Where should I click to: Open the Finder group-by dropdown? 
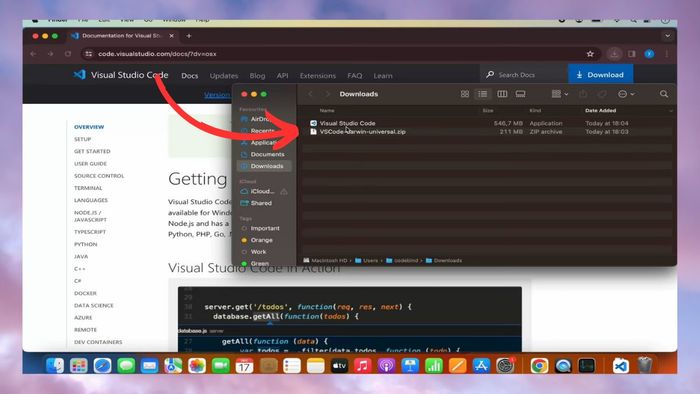click(x=560, y=94)
